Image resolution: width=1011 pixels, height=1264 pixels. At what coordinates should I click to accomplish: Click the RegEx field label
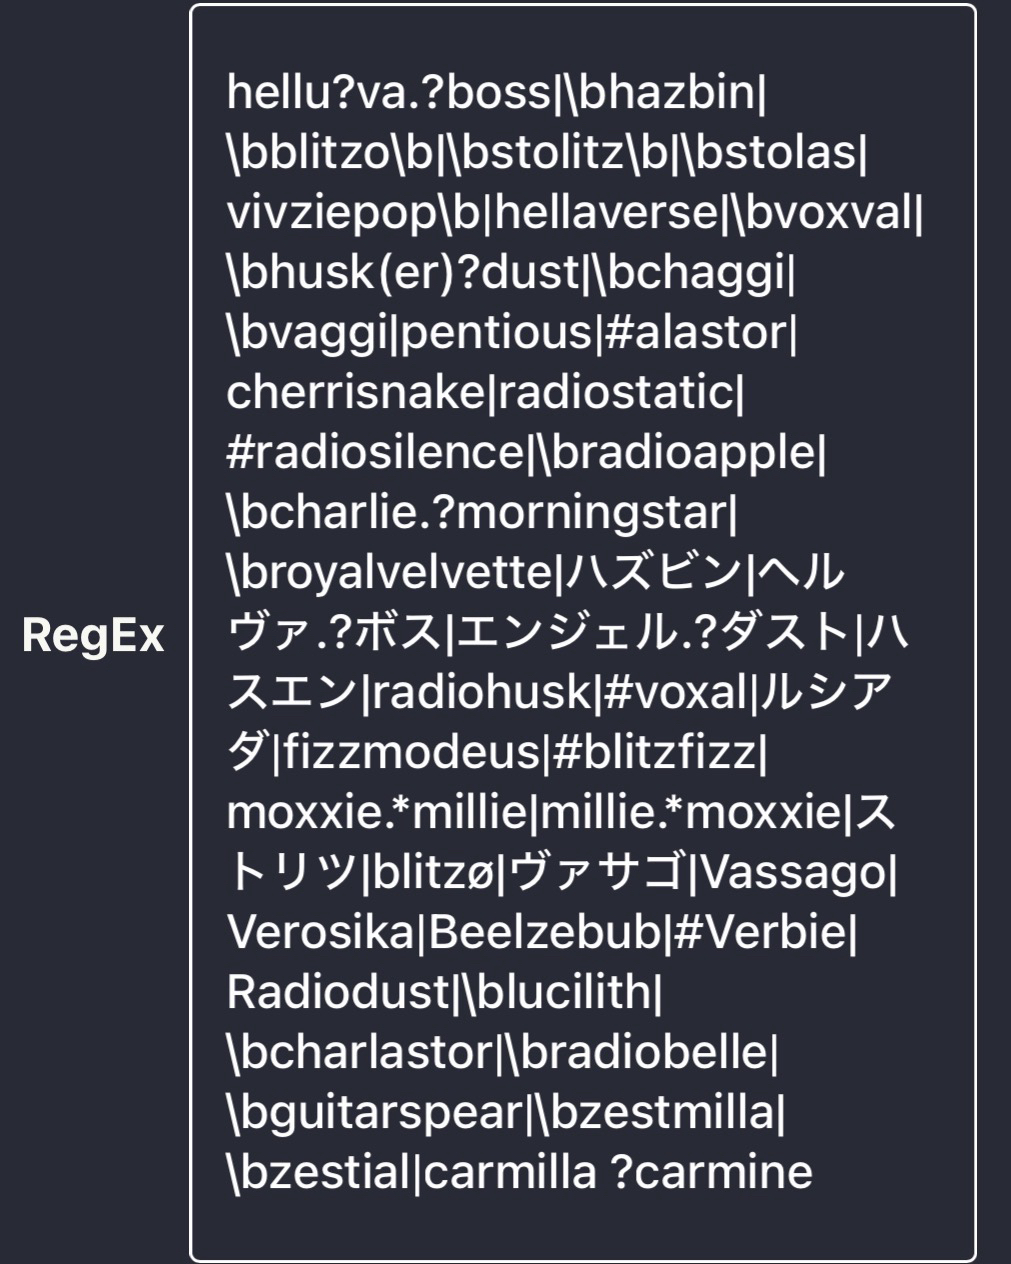tap(93, 635)
